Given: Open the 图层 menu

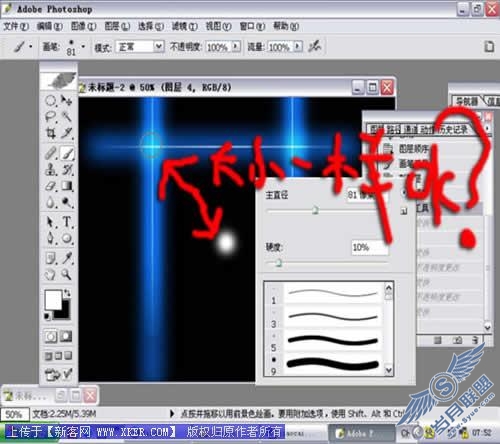Looking at the screenshot, I should pyautogui.click(x=117, y=26).
